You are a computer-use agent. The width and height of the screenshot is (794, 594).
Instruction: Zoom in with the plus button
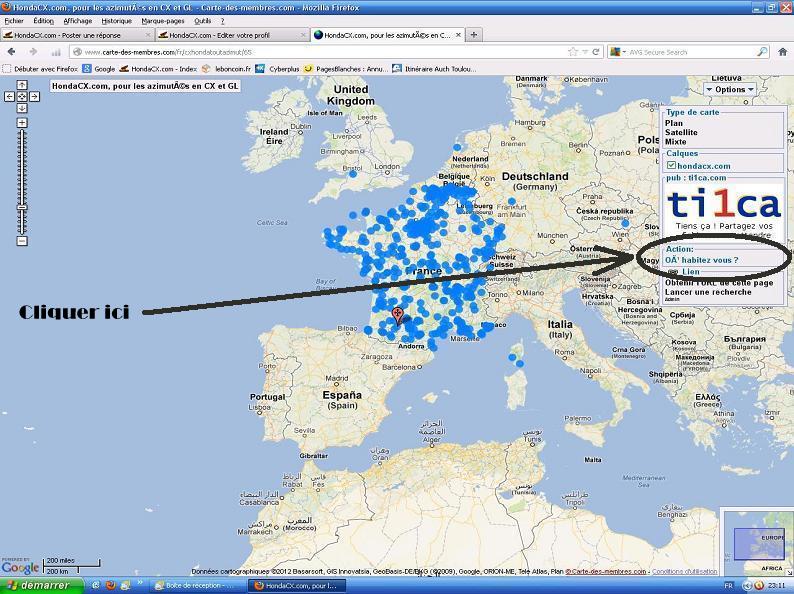click(x=22, y=123)
